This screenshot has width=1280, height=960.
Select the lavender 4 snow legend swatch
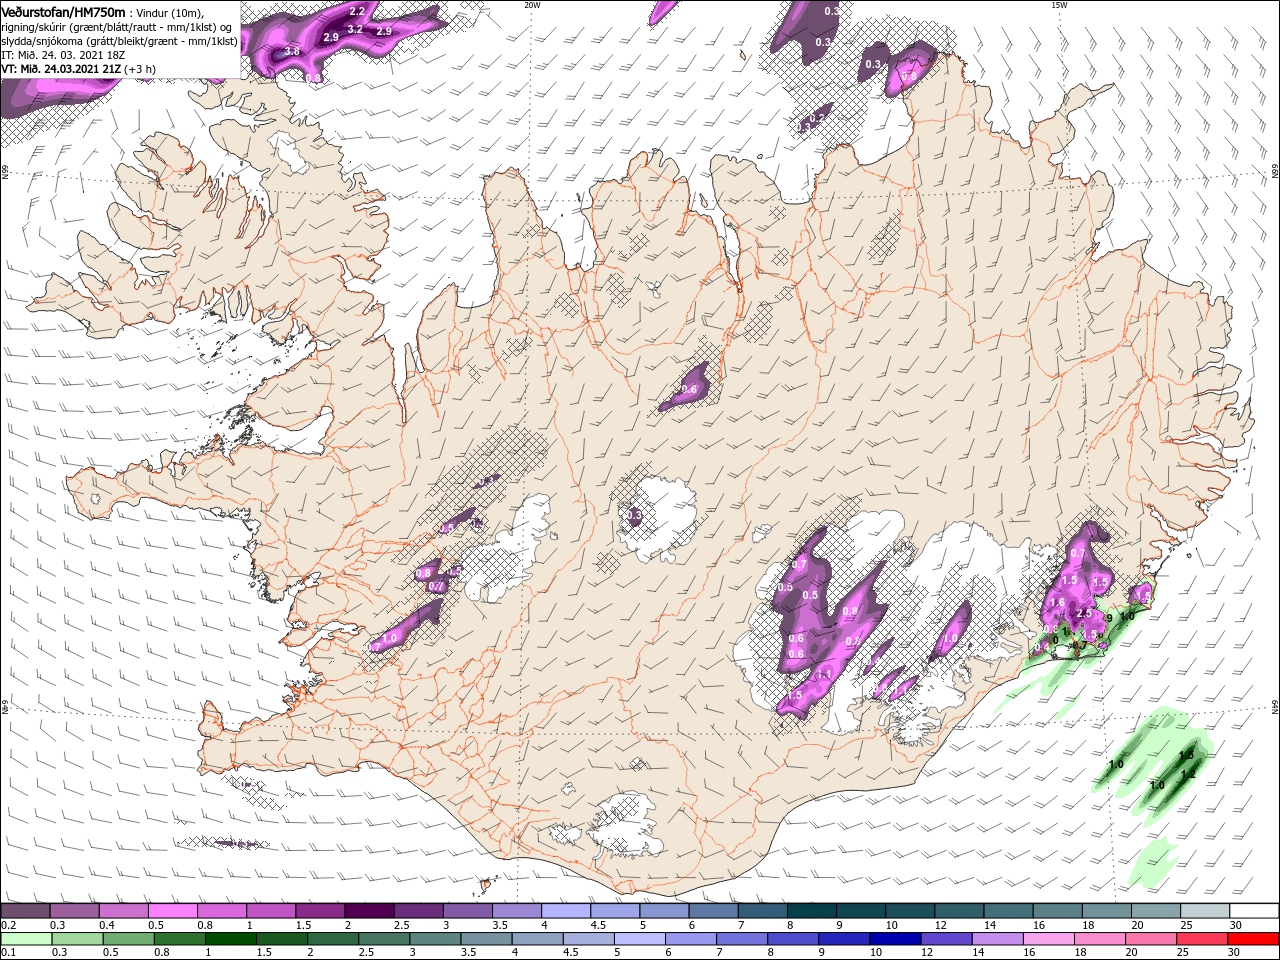pyautogui.click(x=566, y=912)
